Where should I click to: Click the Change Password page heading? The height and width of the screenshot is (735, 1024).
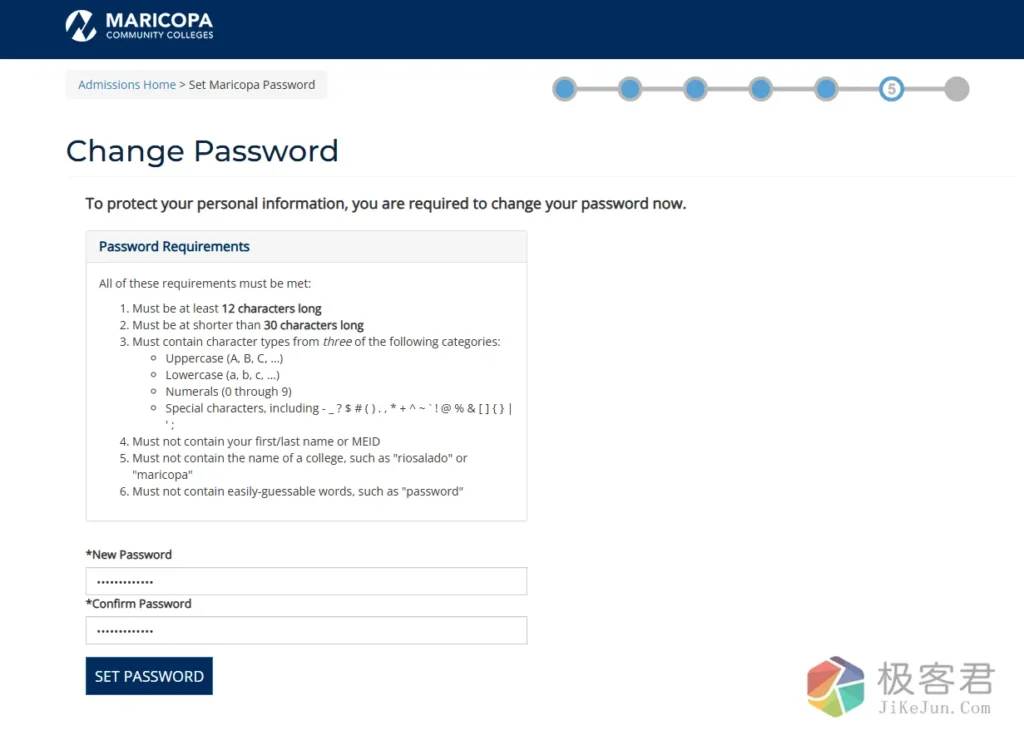click(x=202, y=151)
